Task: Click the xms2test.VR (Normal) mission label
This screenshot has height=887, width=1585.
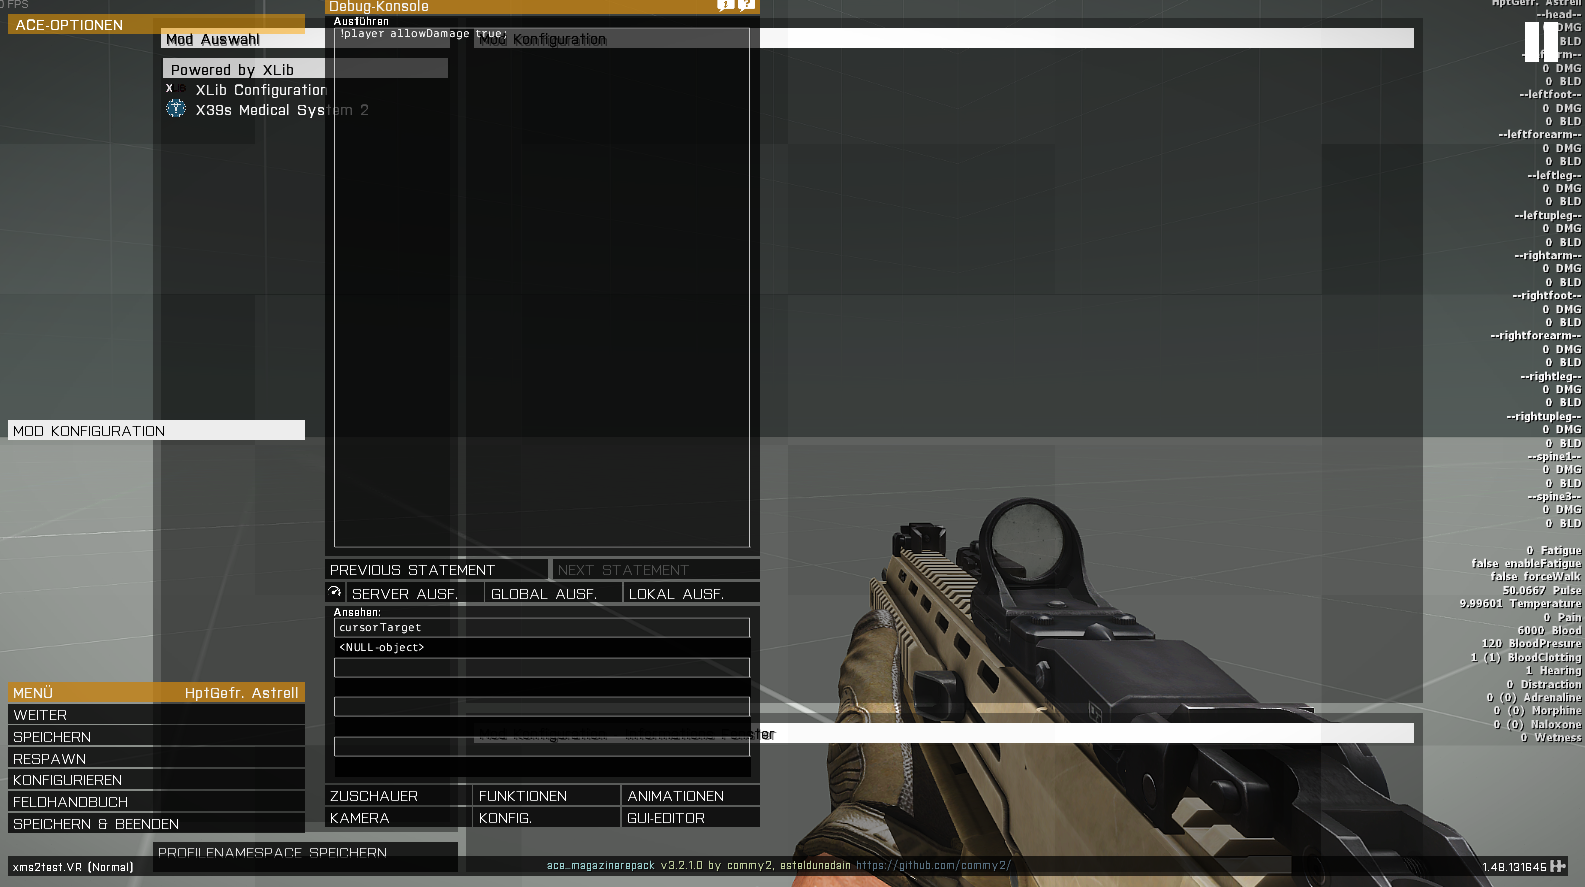Action: [x=73, y=867]
